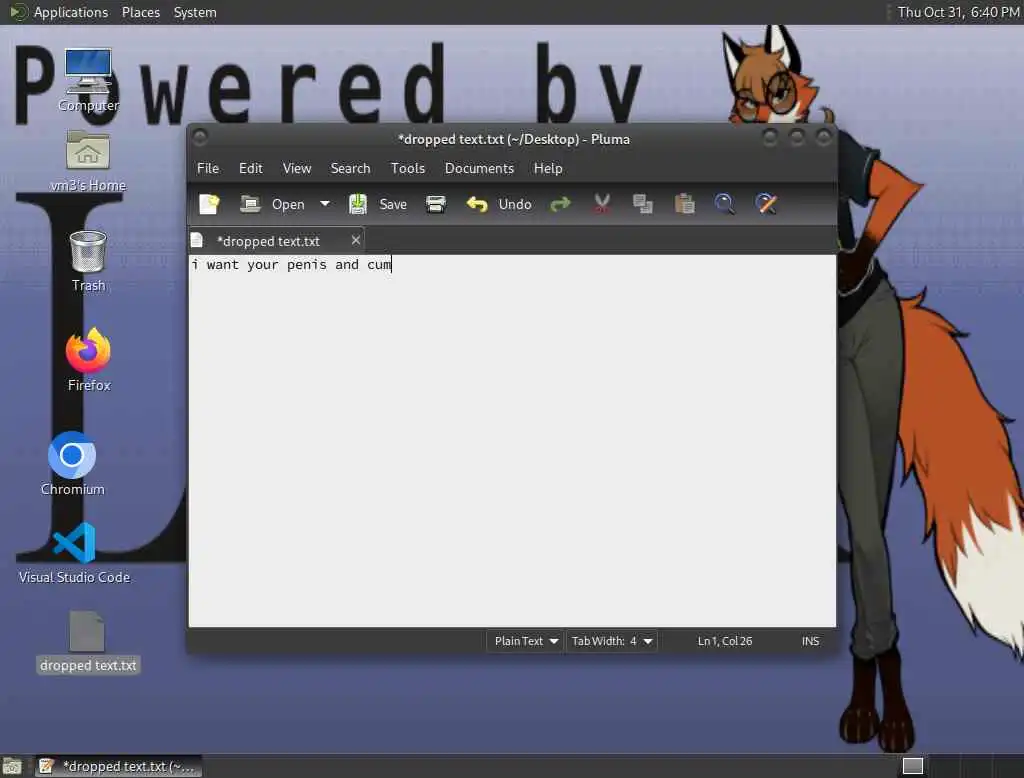The width and height of the screenshot is (1024, 778).
Task: Select the Chromium desktop icon
Action: click(x=72, y=463)
